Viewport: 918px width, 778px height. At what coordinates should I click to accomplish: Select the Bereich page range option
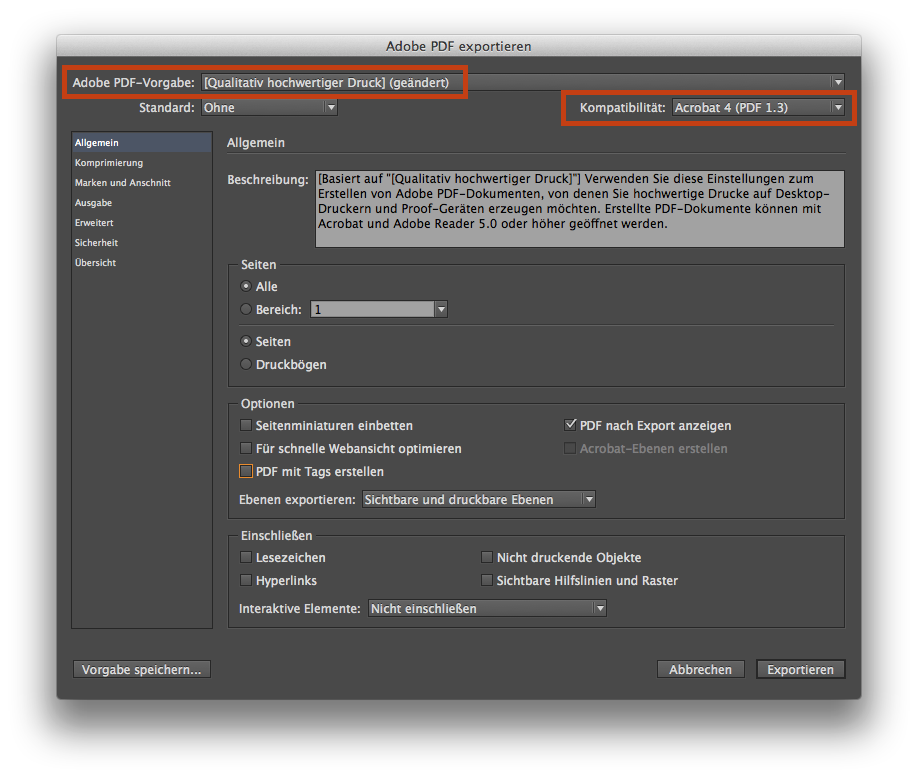tap(245, 308)
